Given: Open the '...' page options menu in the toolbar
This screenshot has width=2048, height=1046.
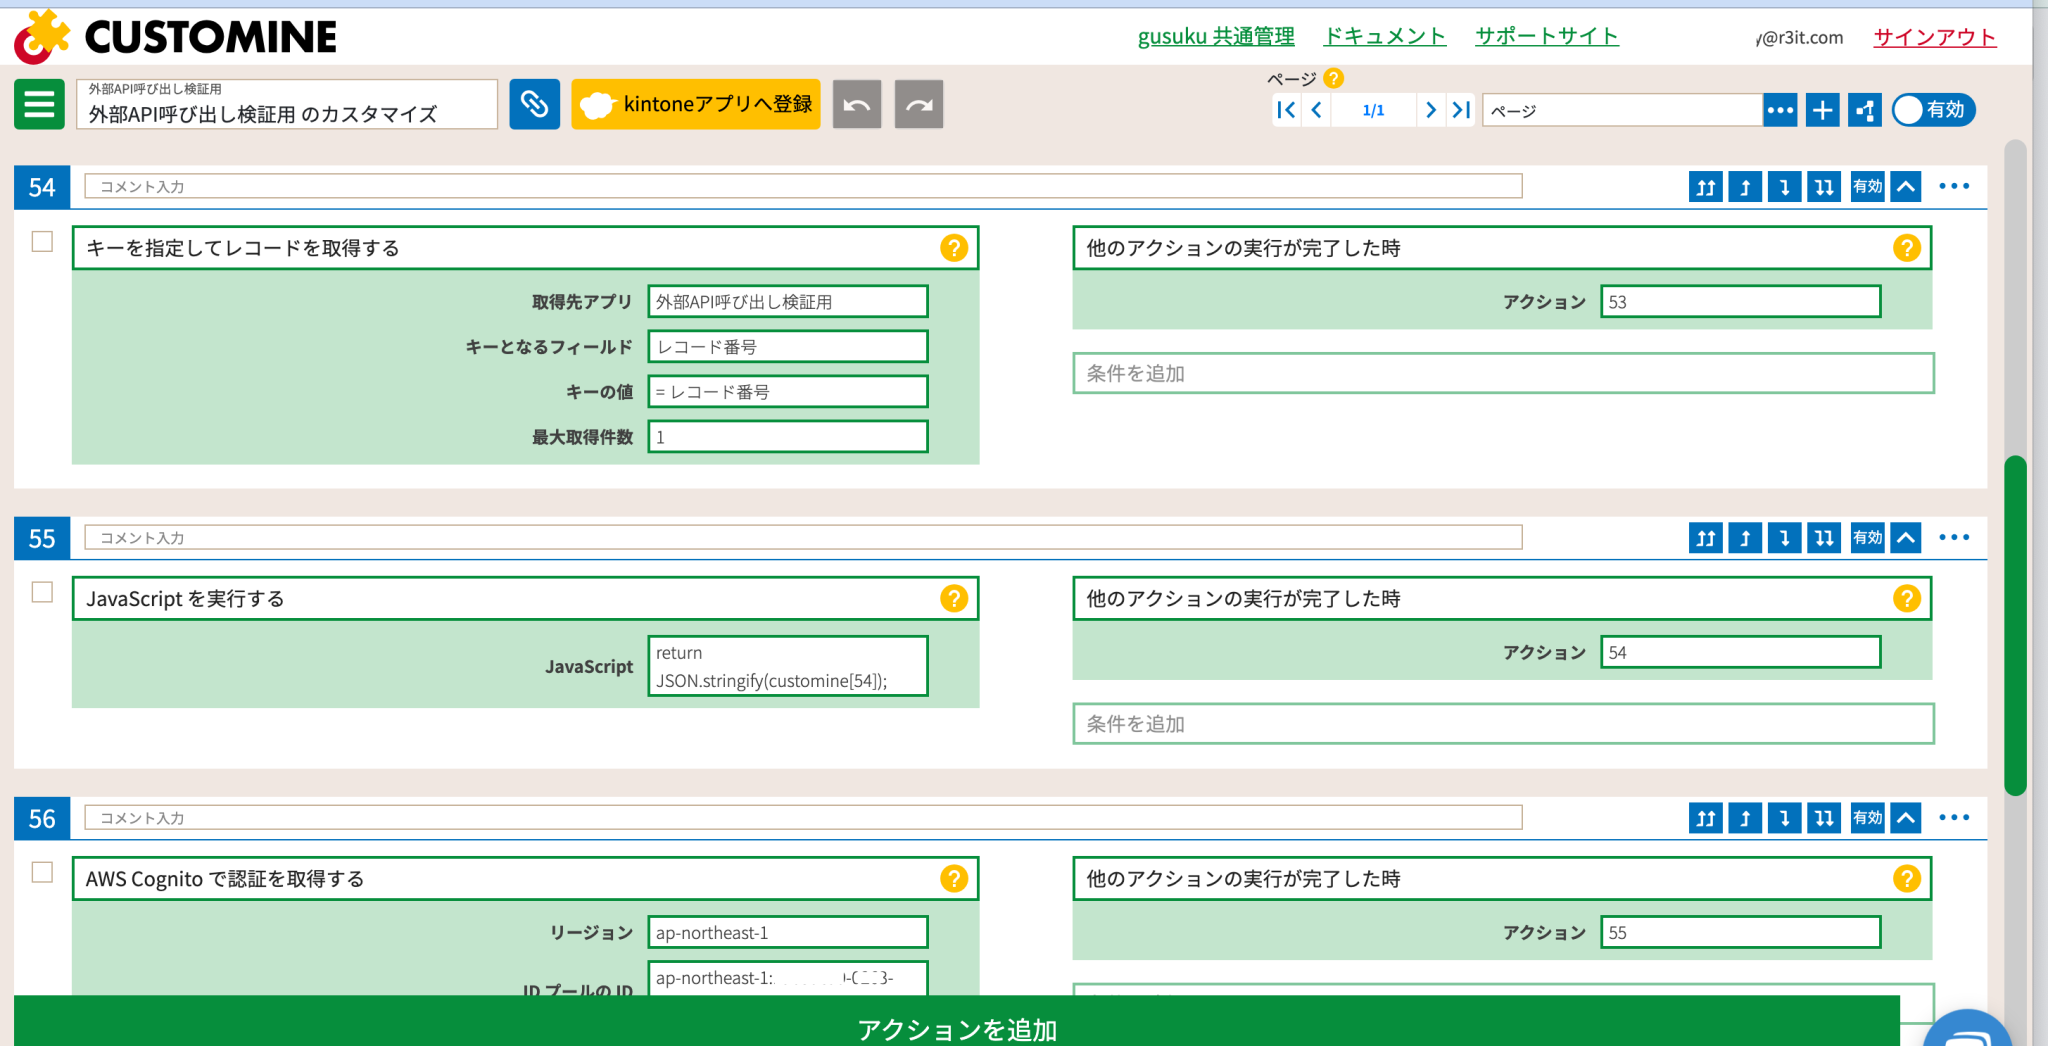Looking at the screenshot, I should tap(1779, 110).
